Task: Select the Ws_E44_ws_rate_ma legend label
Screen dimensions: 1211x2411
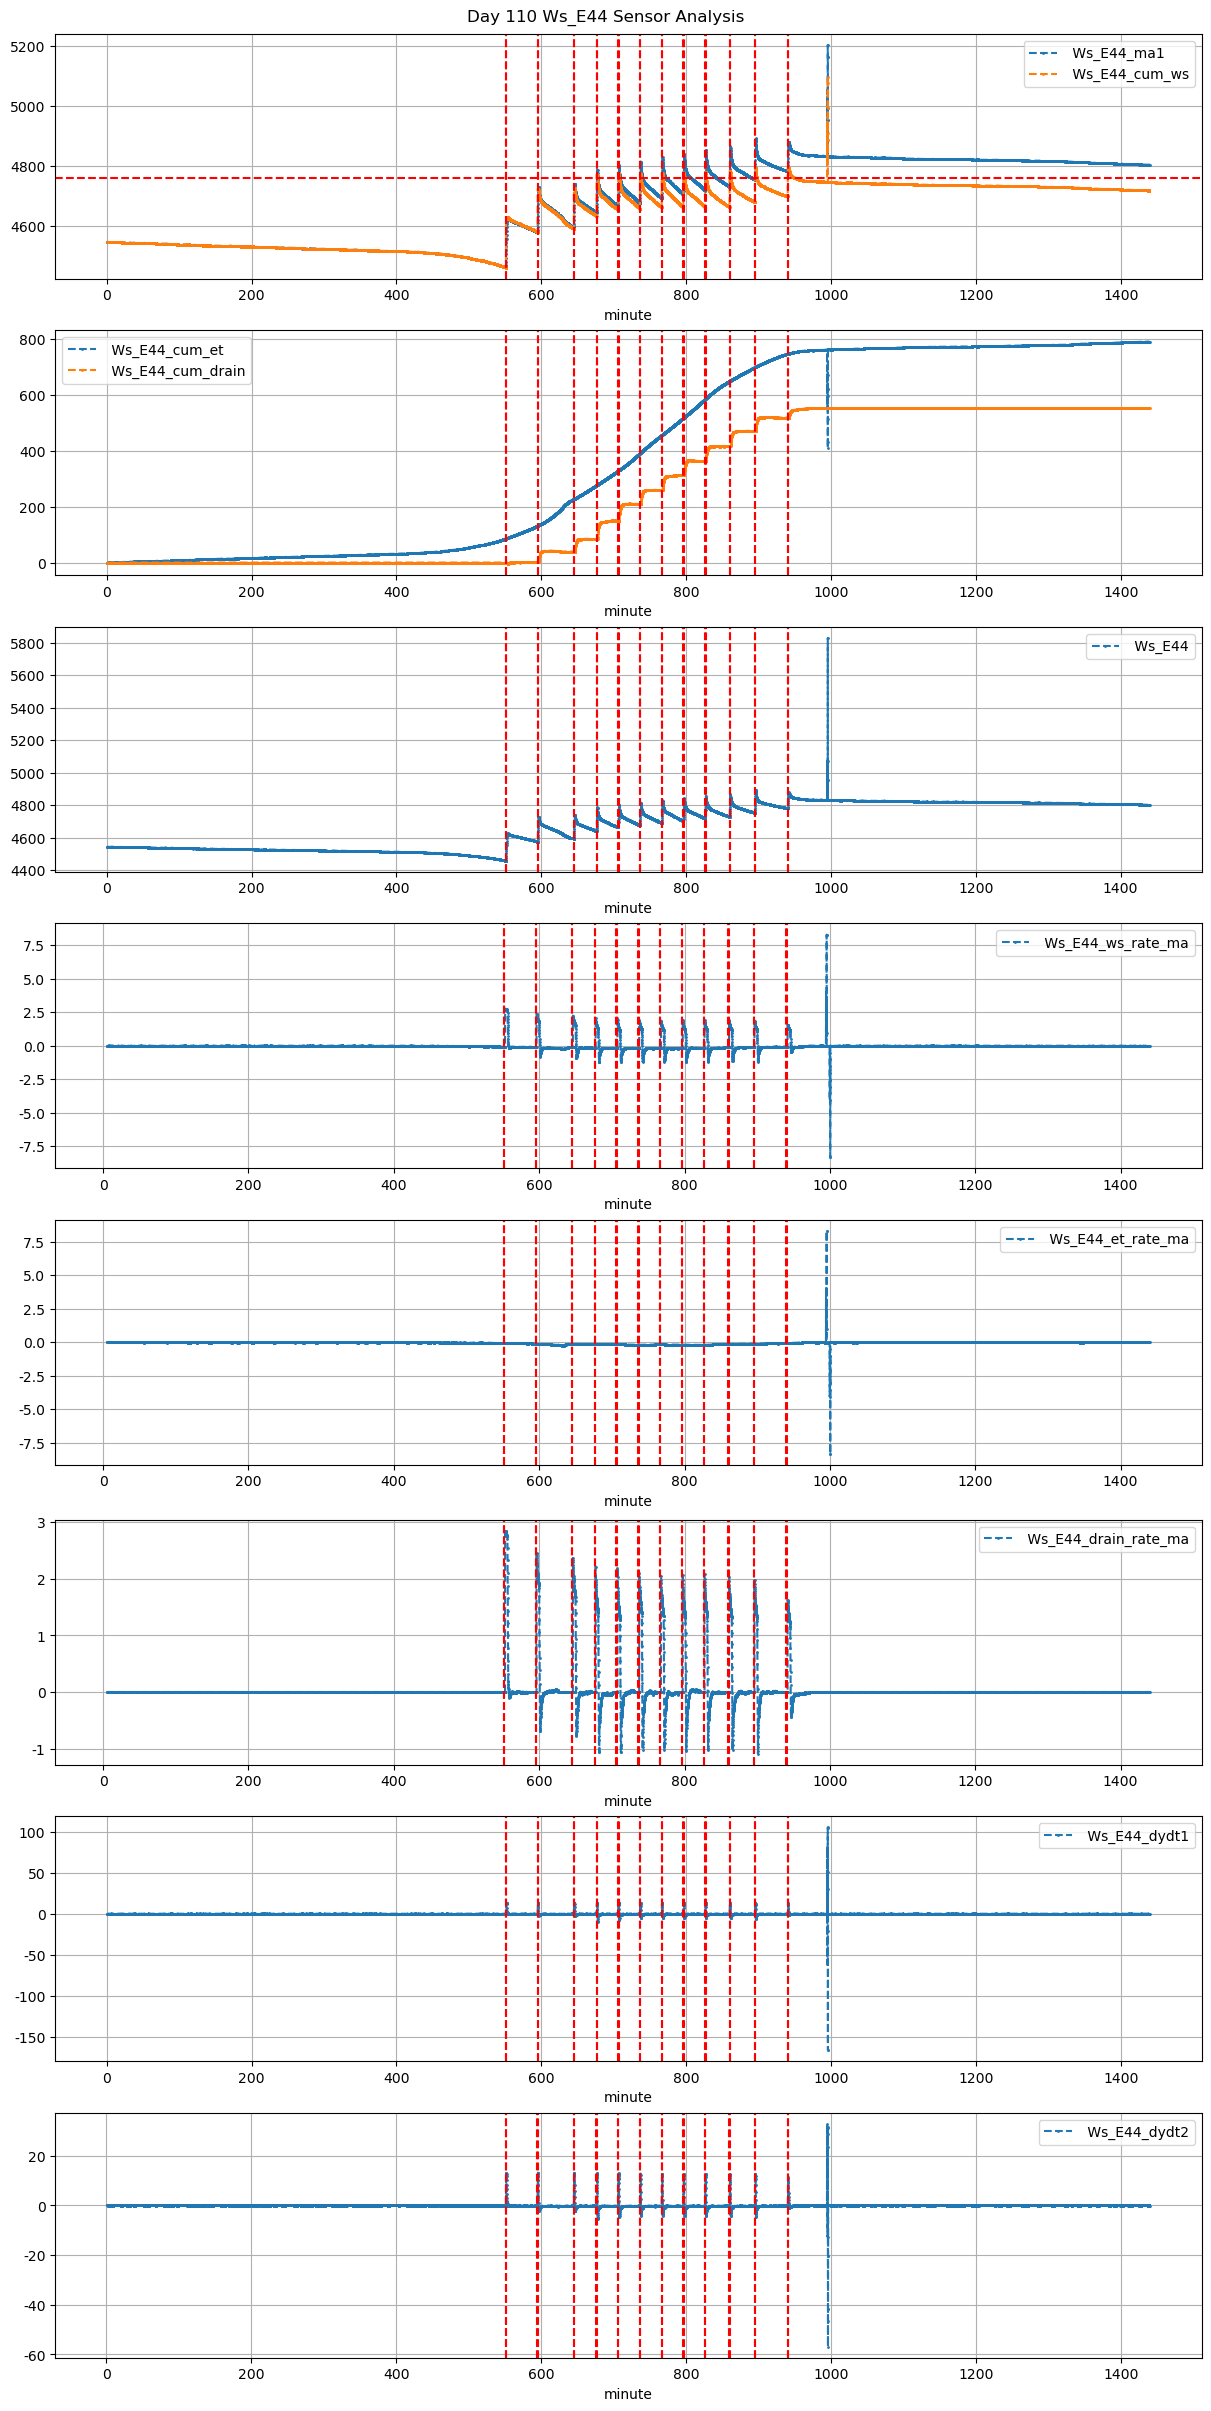Action: (x=1116, y=943)
